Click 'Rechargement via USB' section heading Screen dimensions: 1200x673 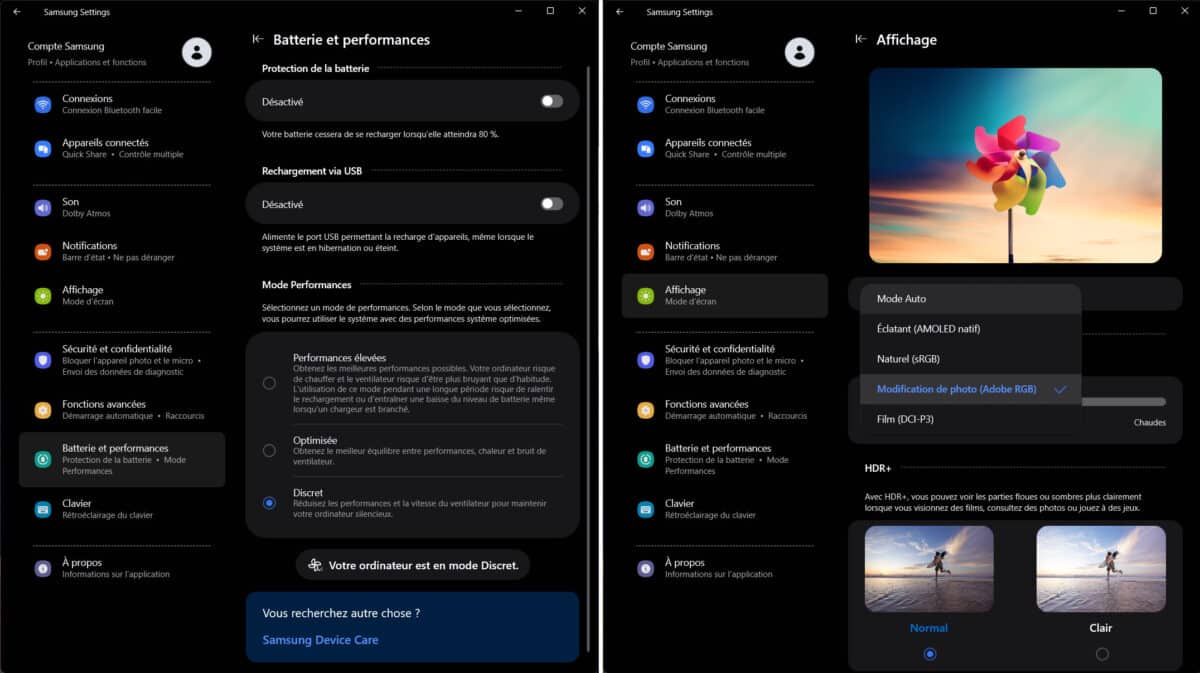coord(311,171)
